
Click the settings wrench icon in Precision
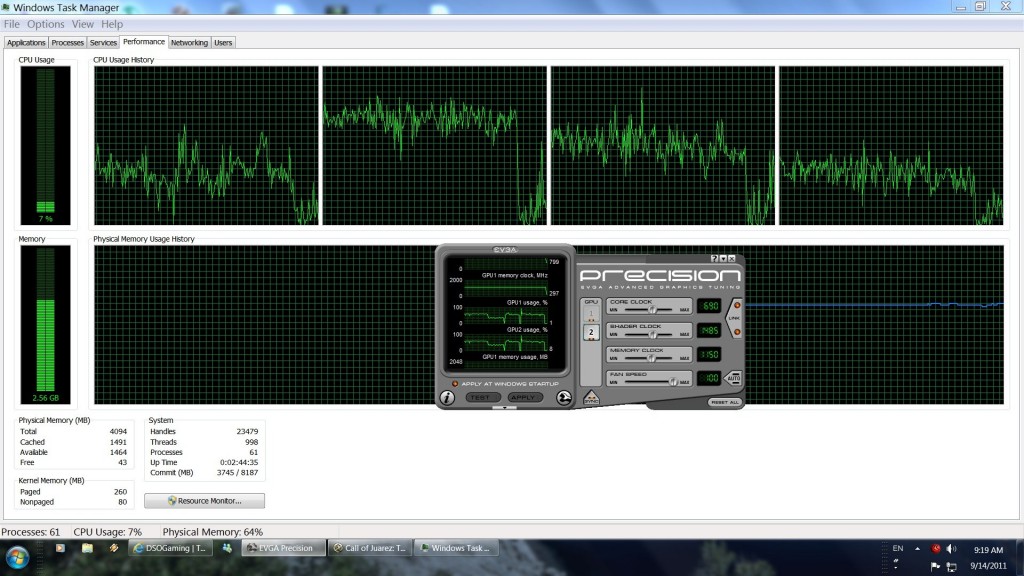coord(564,397)
